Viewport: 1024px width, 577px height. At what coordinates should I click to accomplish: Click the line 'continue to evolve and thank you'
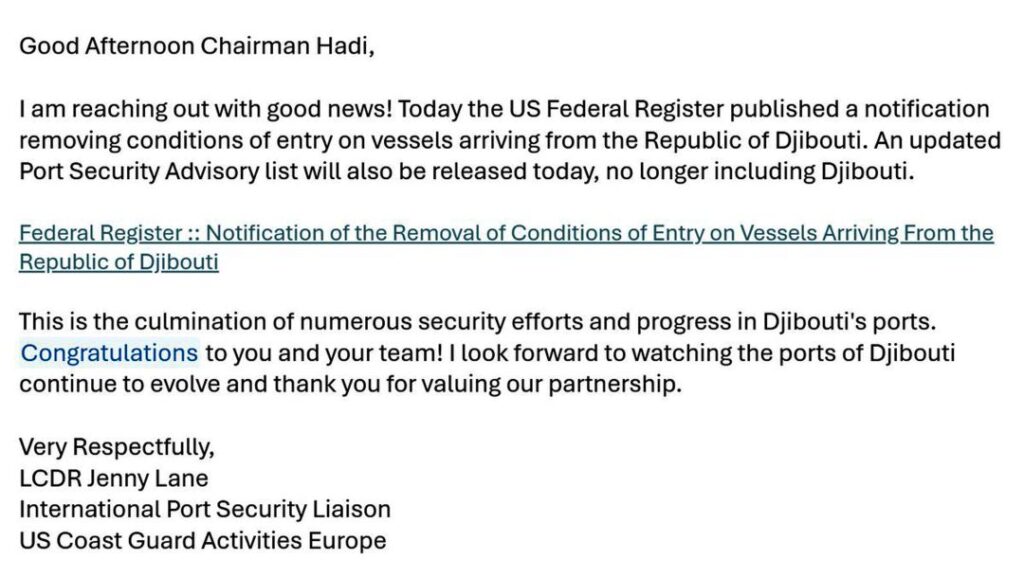(350, 384)
